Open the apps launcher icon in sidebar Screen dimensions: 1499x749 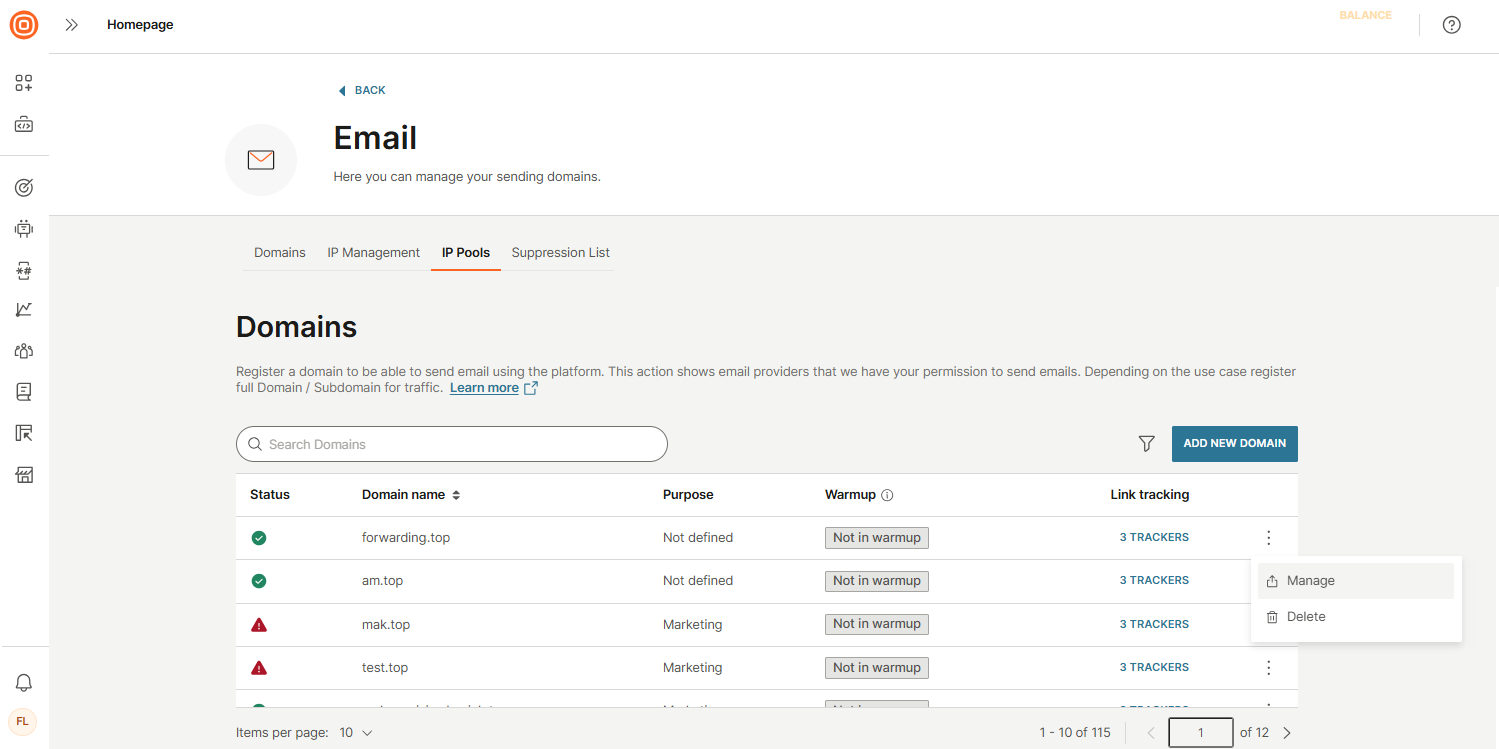click(23, 83)
